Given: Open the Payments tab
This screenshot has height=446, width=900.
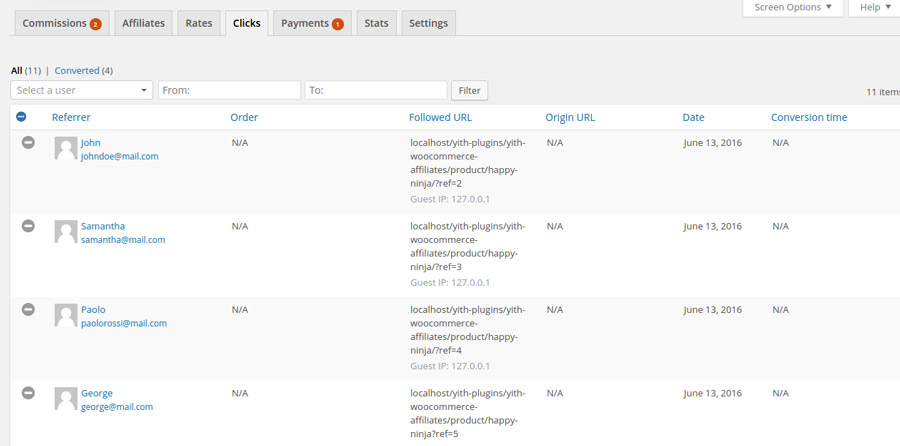Looking at the screenshot, I should tap(311, 23).
